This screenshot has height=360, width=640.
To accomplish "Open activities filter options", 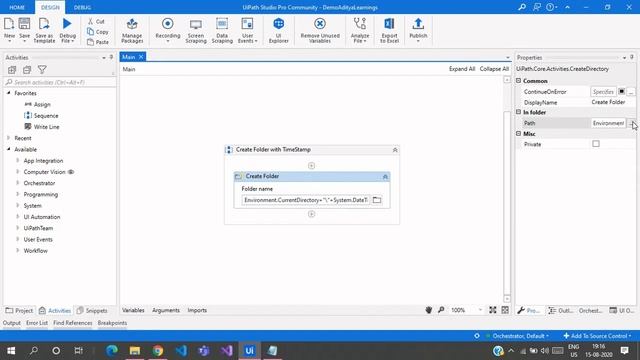I will tap(42, 70).
